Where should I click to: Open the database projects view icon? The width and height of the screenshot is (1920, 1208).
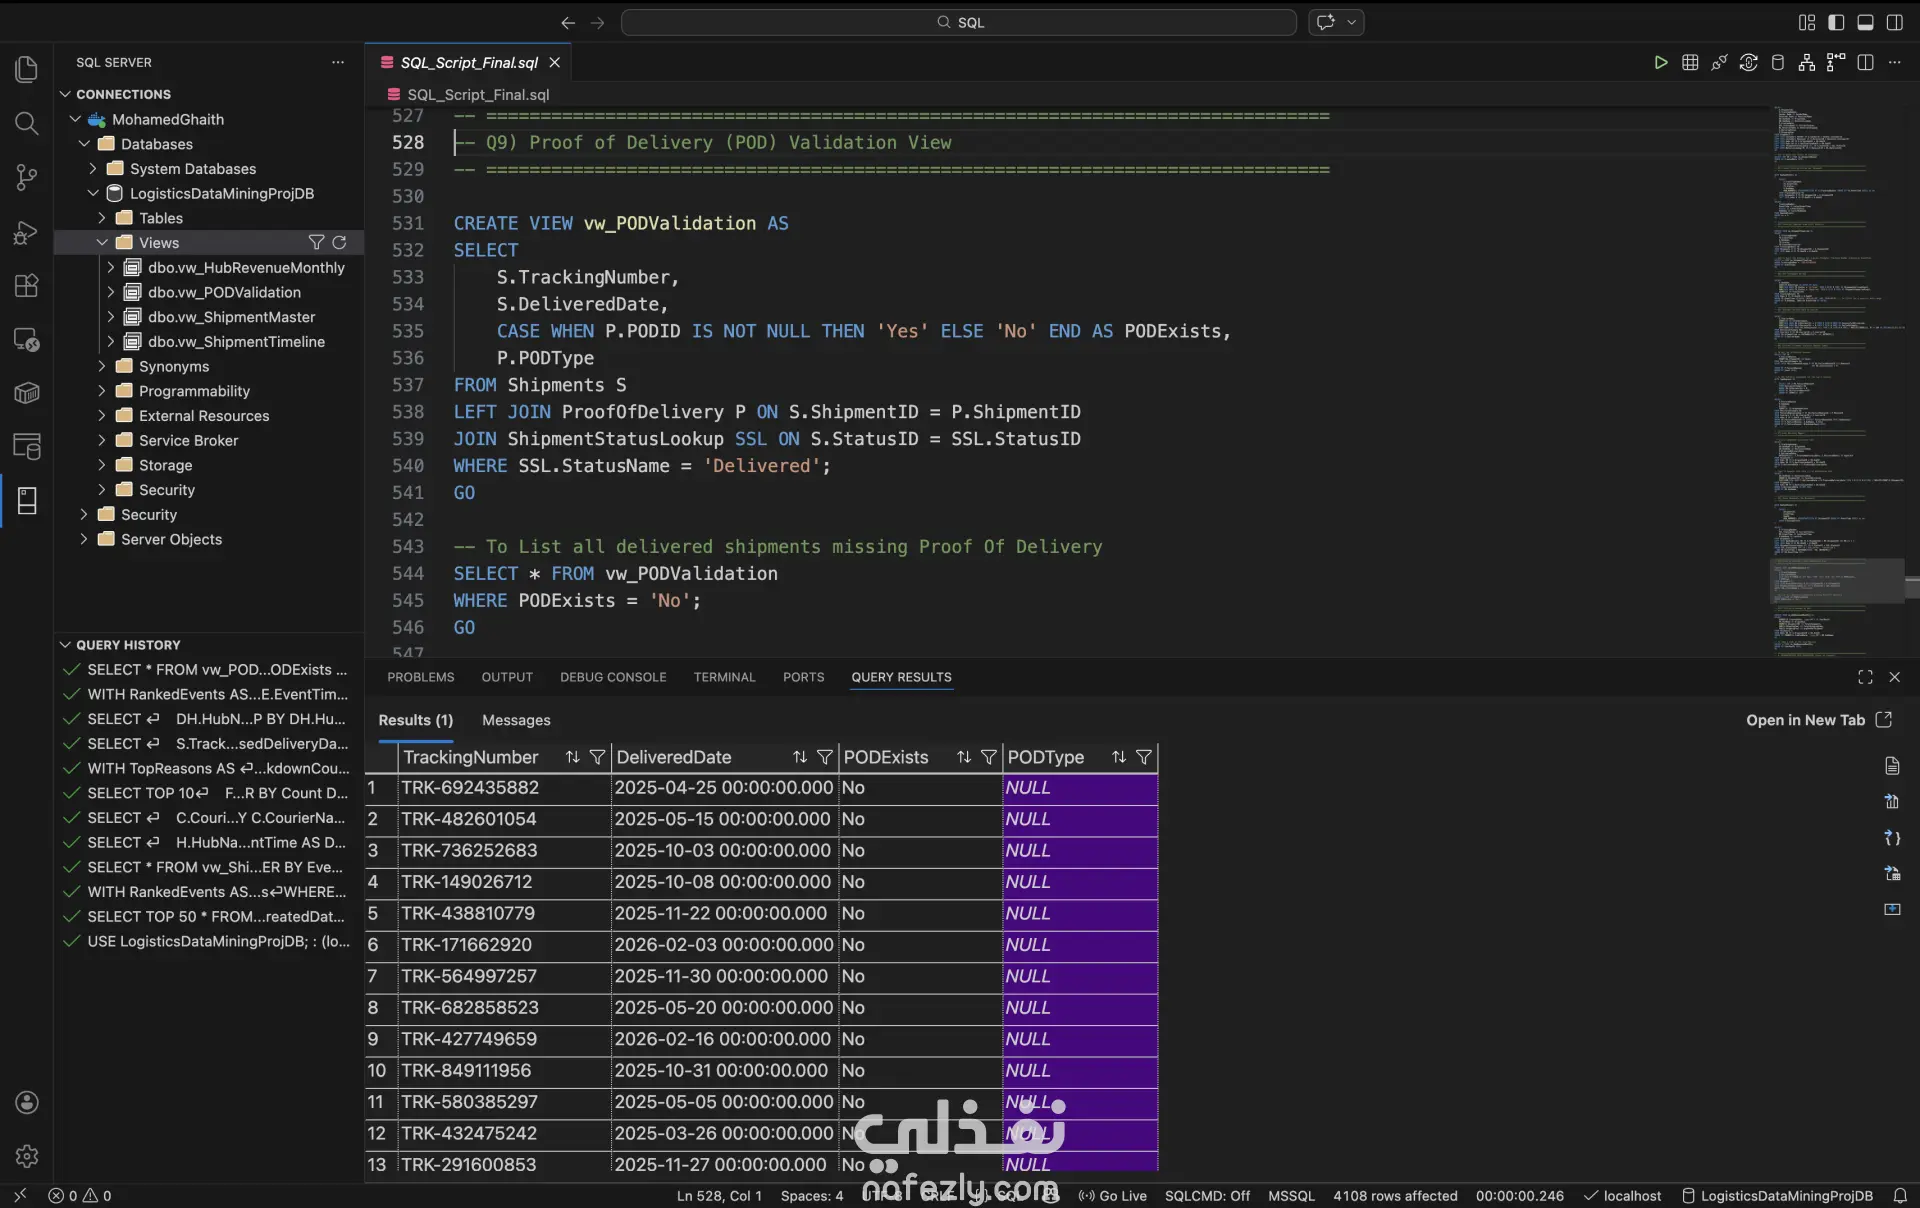click(x=27, y=447)
